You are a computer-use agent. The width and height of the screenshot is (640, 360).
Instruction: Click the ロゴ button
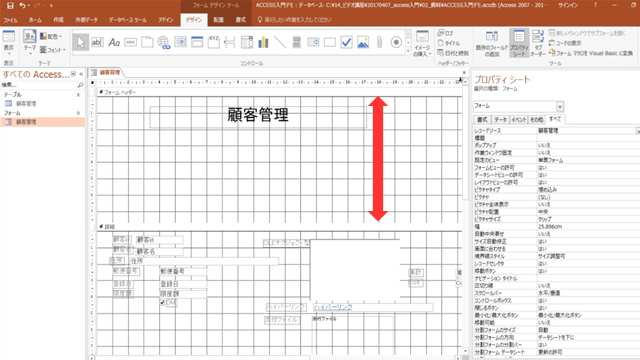(x=445, y=33)
